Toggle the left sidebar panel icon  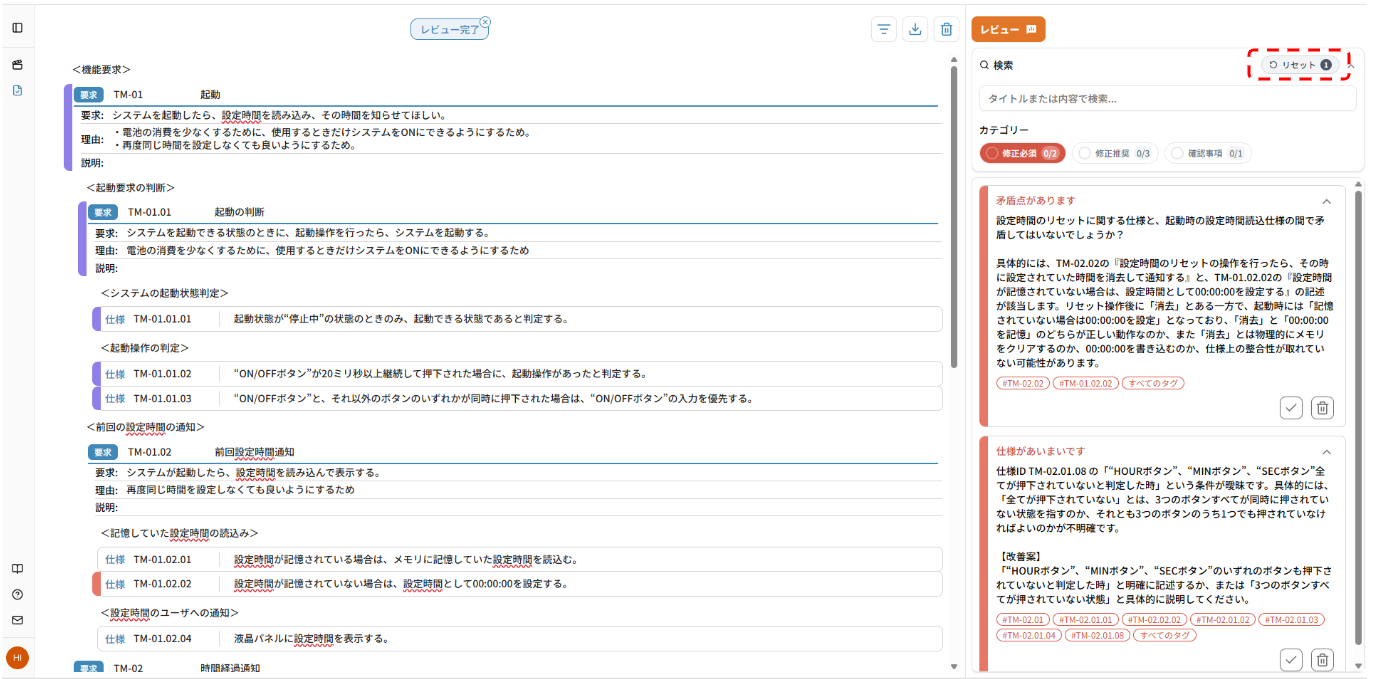[15, 27]
